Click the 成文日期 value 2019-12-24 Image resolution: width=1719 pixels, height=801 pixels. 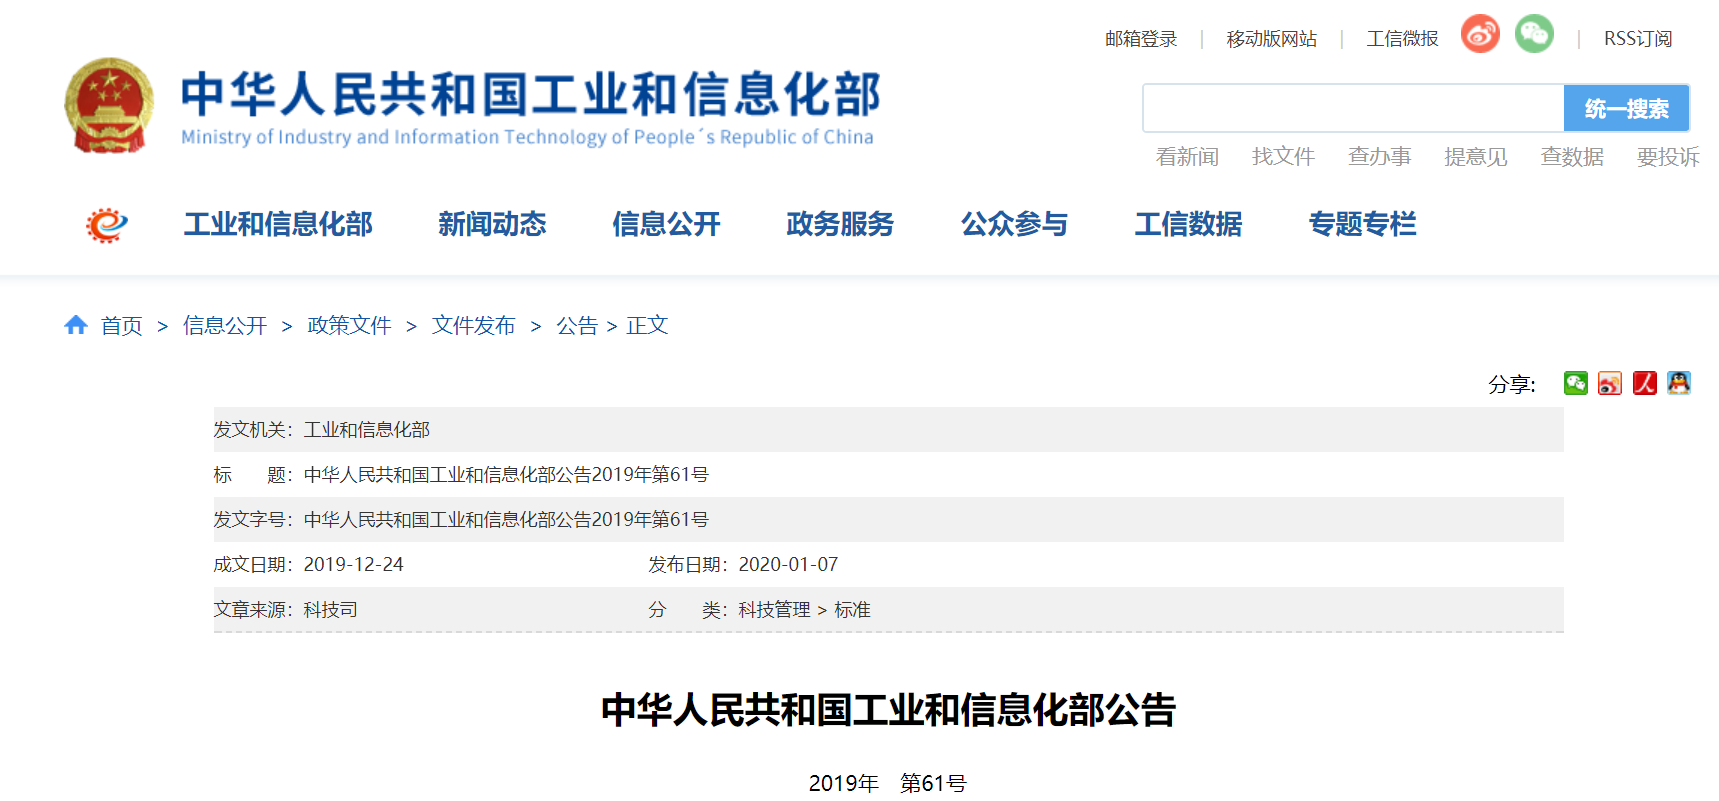coord(353,565)
